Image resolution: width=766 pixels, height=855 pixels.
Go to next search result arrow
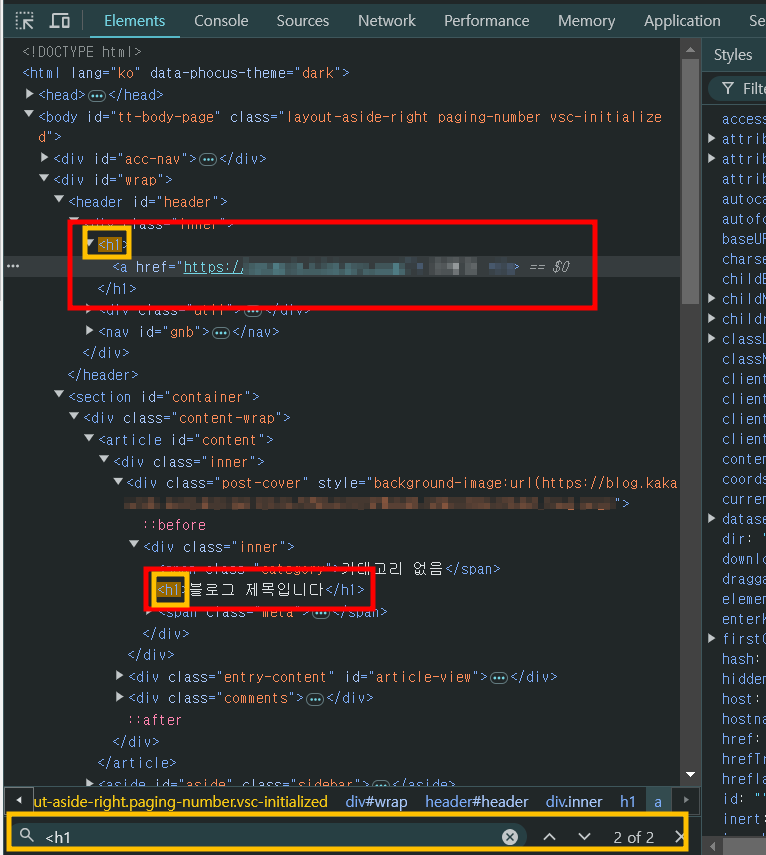(x=584, y=836)
